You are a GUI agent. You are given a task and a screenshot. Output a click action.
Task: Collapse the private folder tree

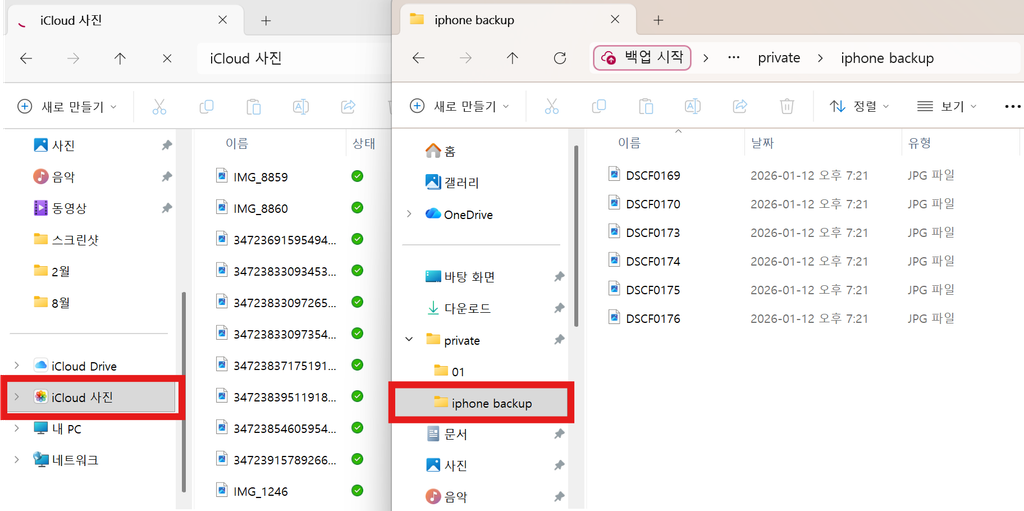tap(409, 339)
